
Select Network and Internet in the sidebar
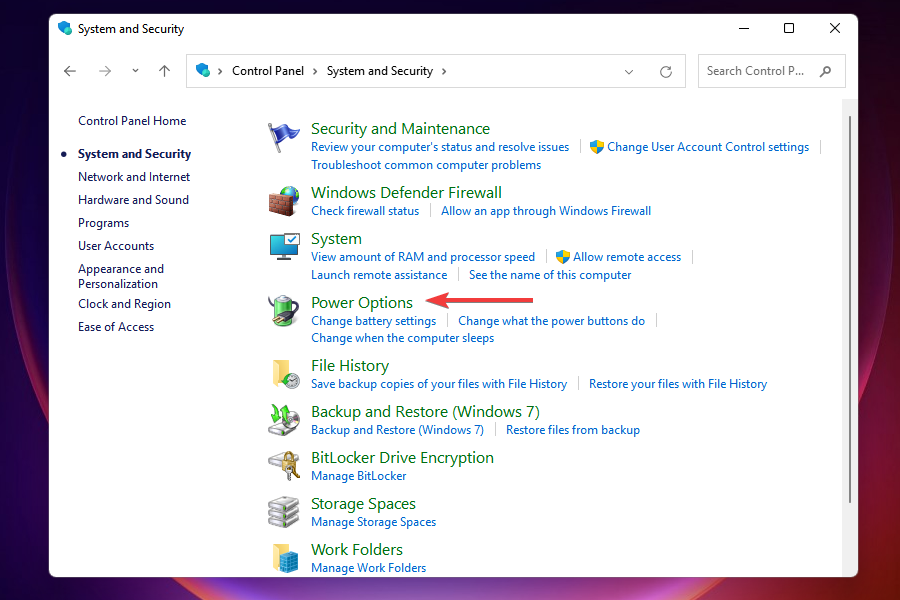click(x=134, y=177)
